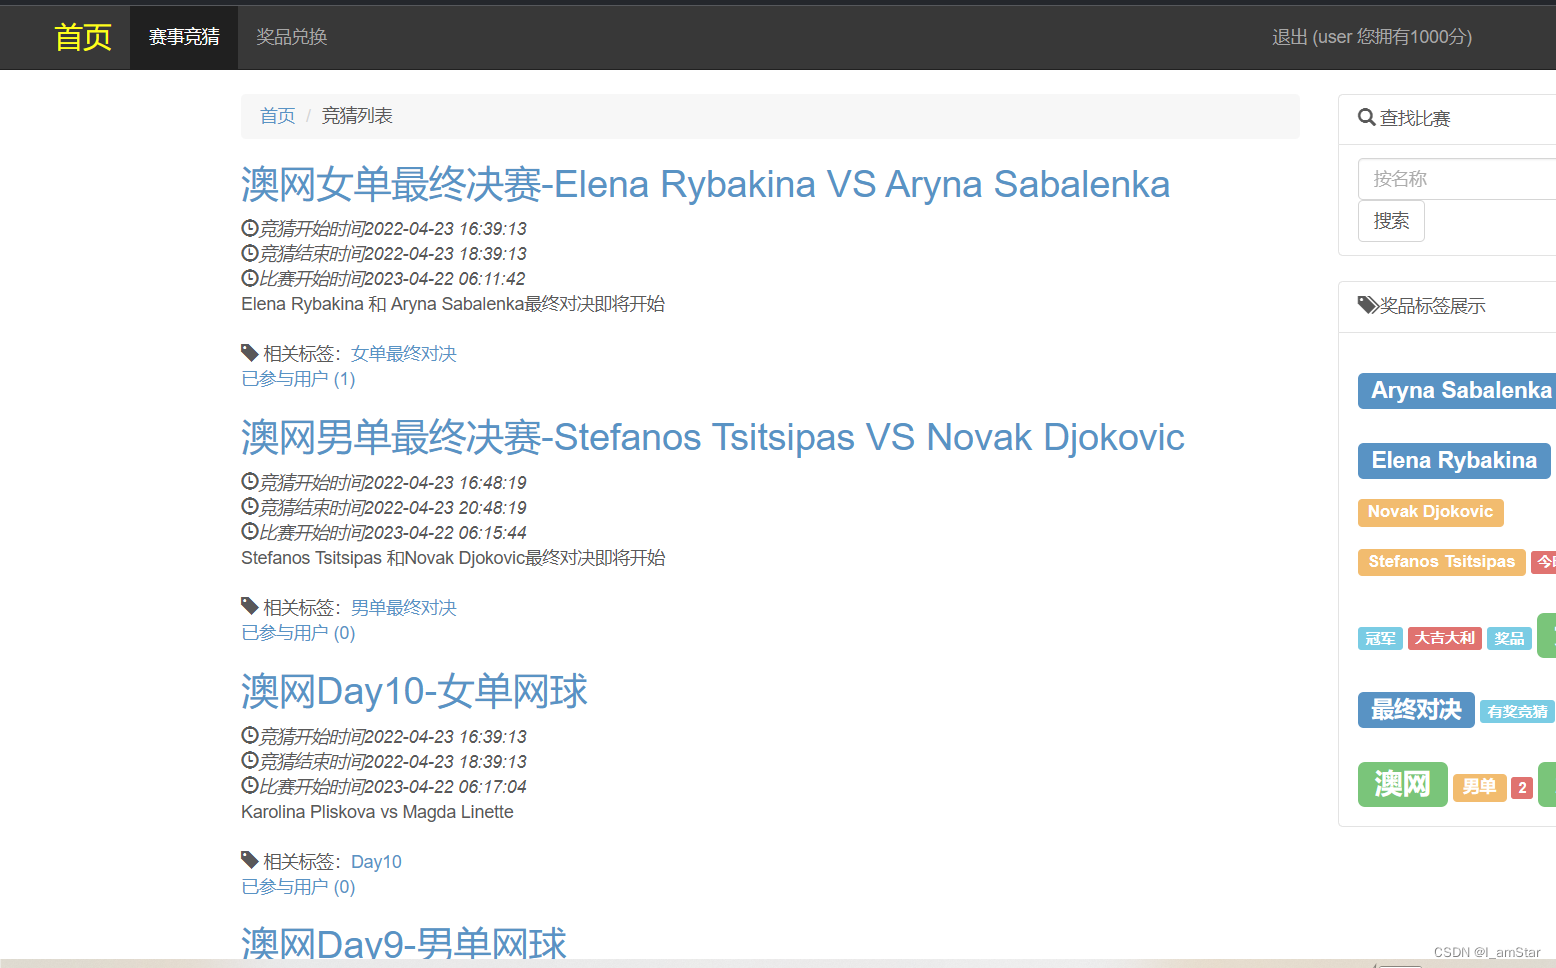Click tag icon beside 相关标签 Day10
This screenshot has width=1556, height=968.
[250, 861]
